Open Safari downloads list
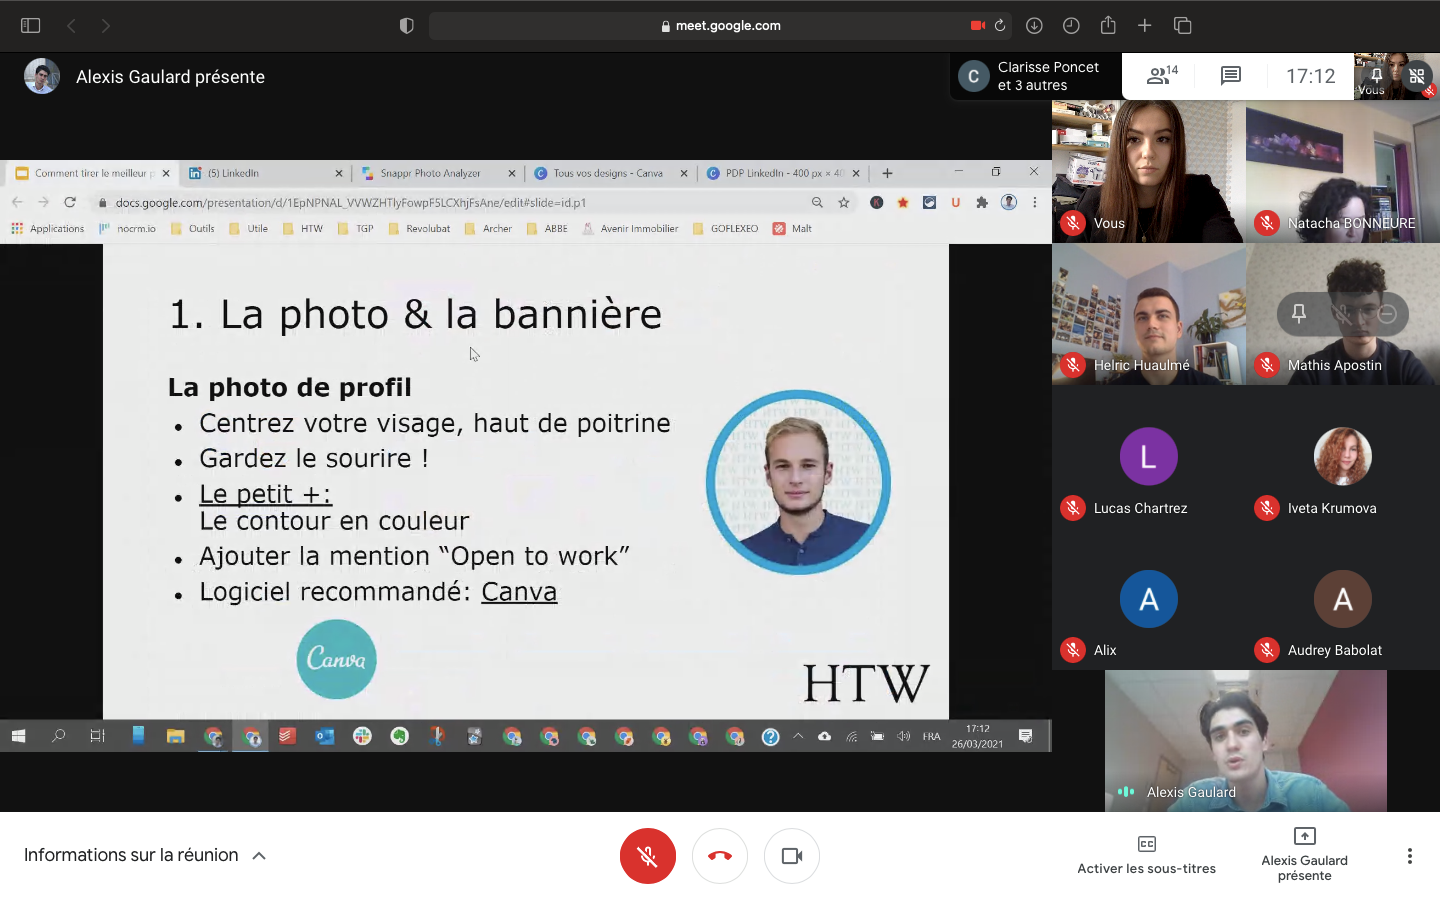The width and height of the screenshot is (1440, 900). pyautogui.click(x=1034, y=26)
